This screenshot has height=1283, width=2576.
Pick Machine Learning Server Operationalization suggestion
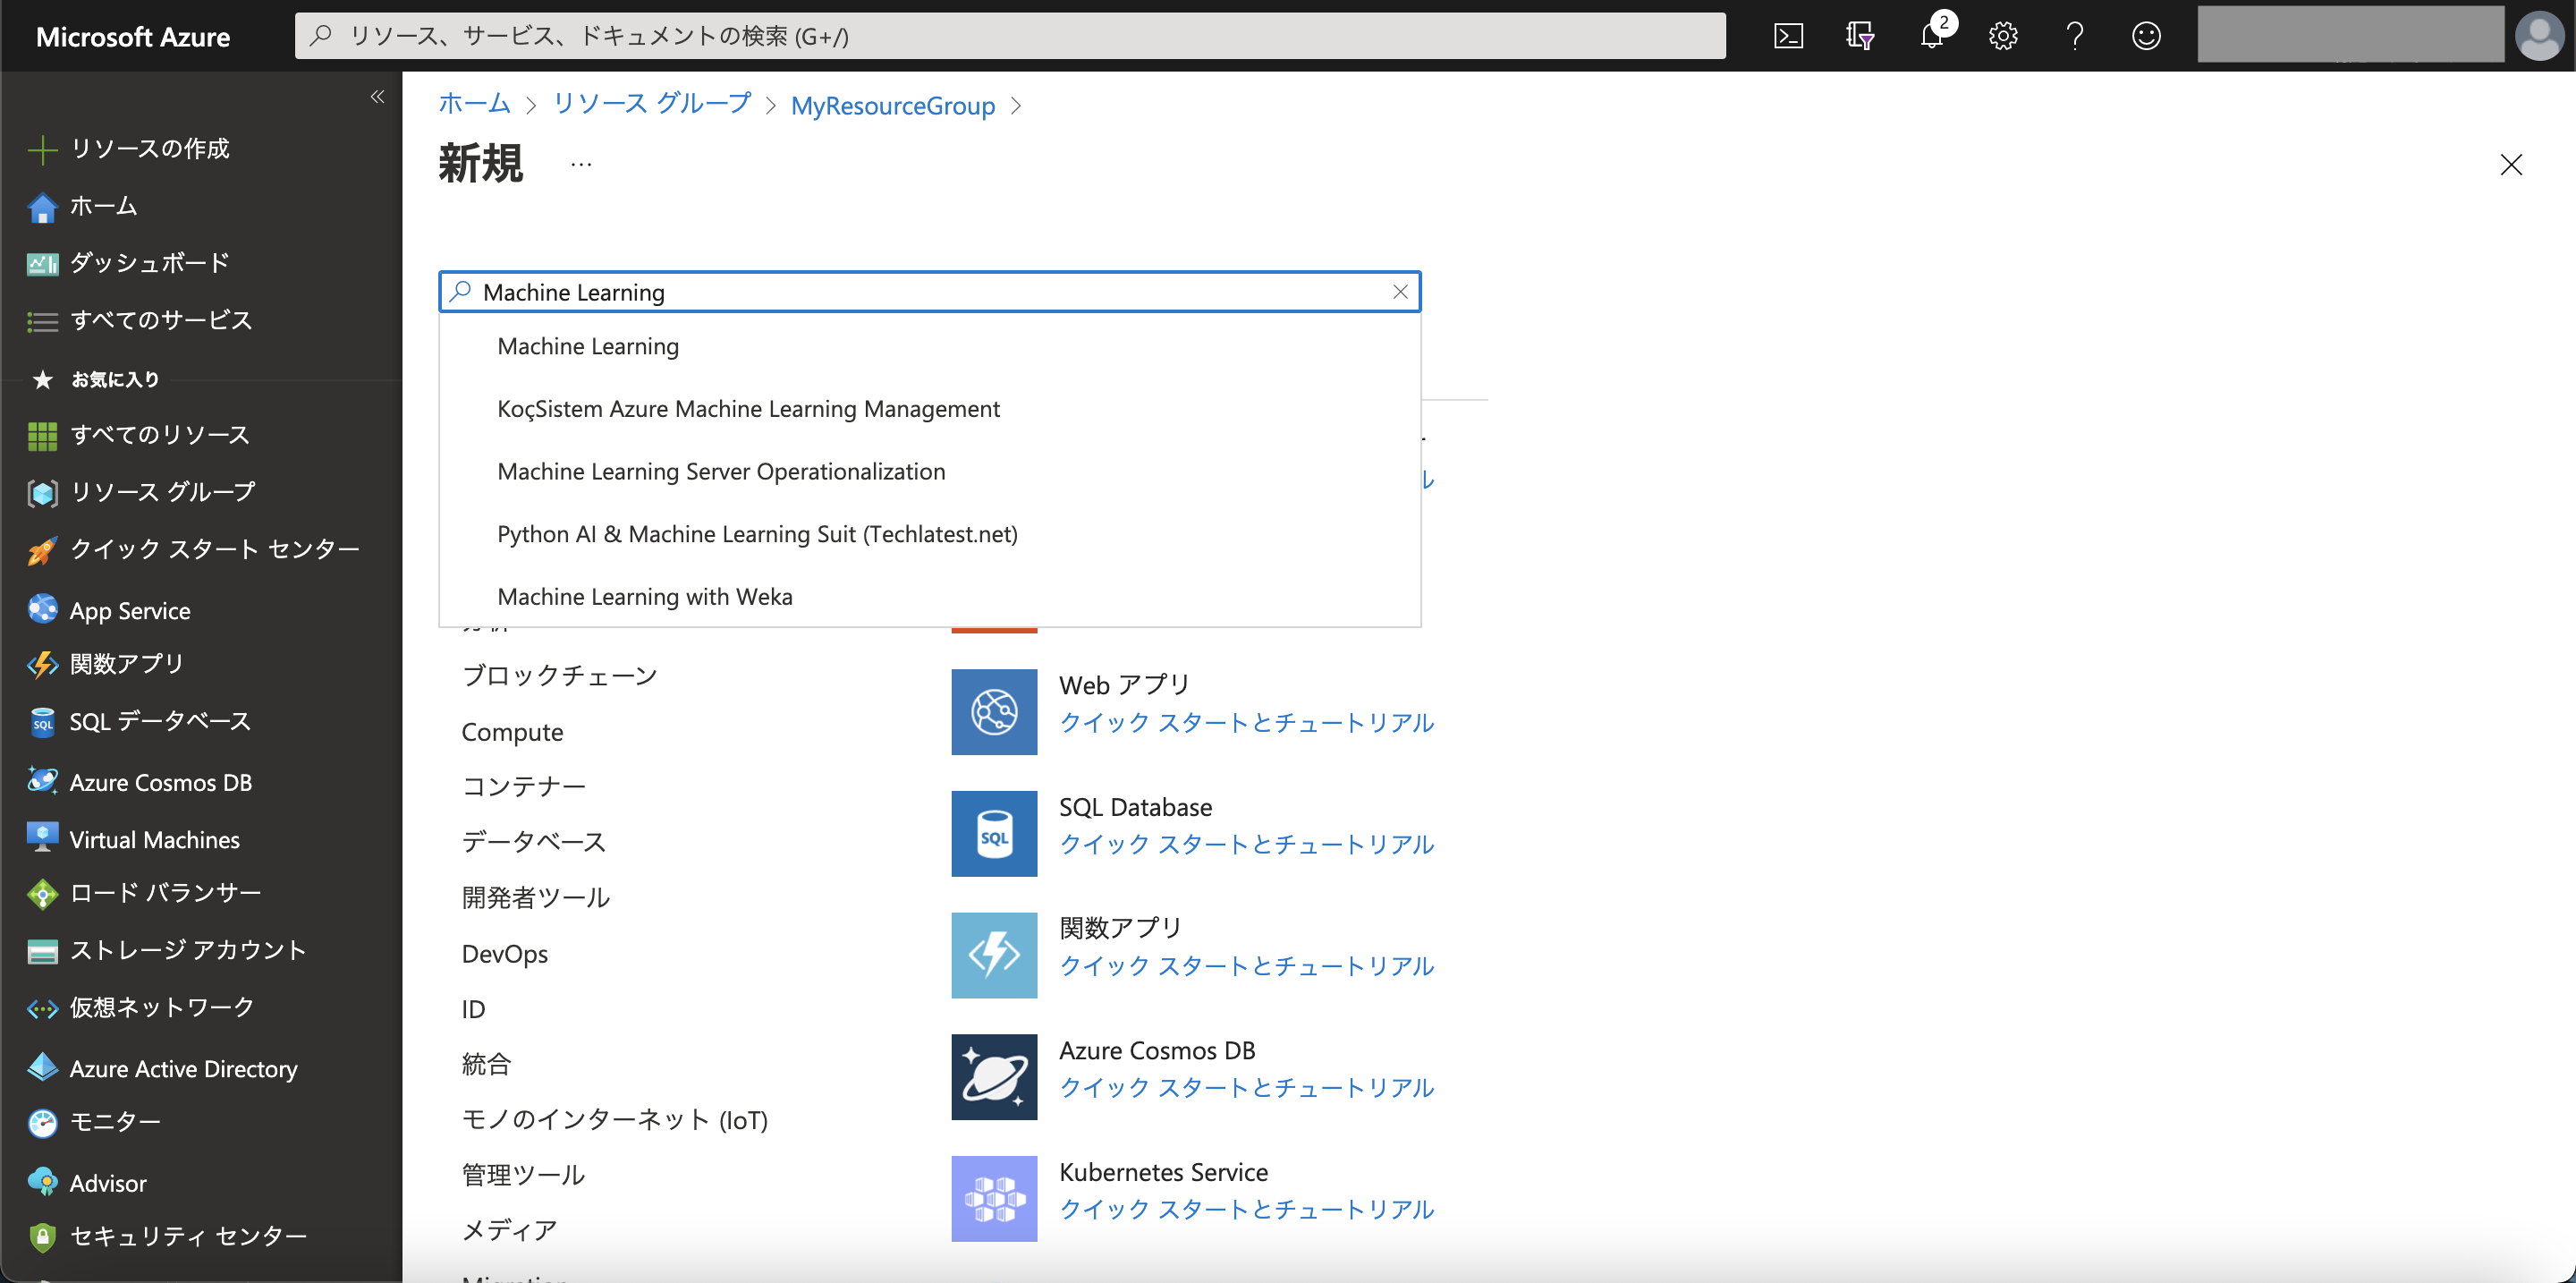click(x=720, y=472)
